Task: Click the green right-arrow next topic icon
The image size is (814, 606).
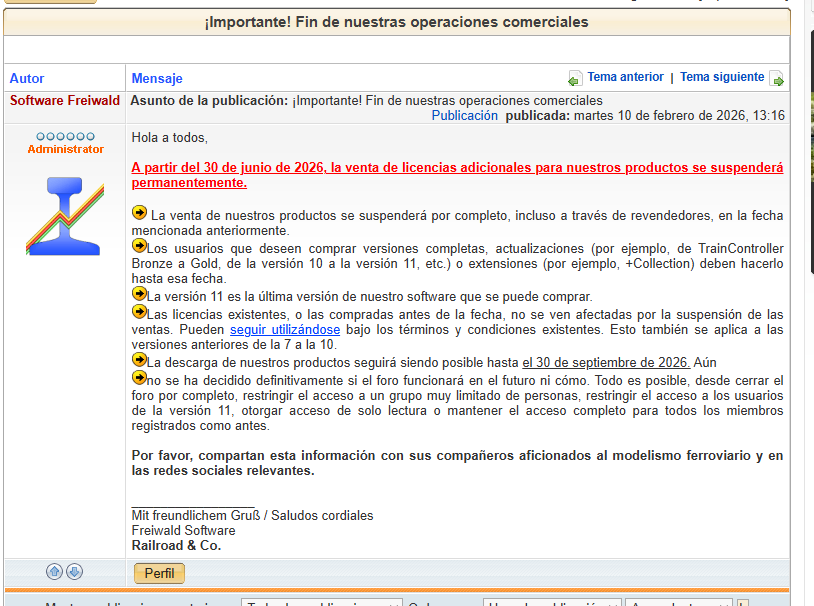Action: (777, 79)
